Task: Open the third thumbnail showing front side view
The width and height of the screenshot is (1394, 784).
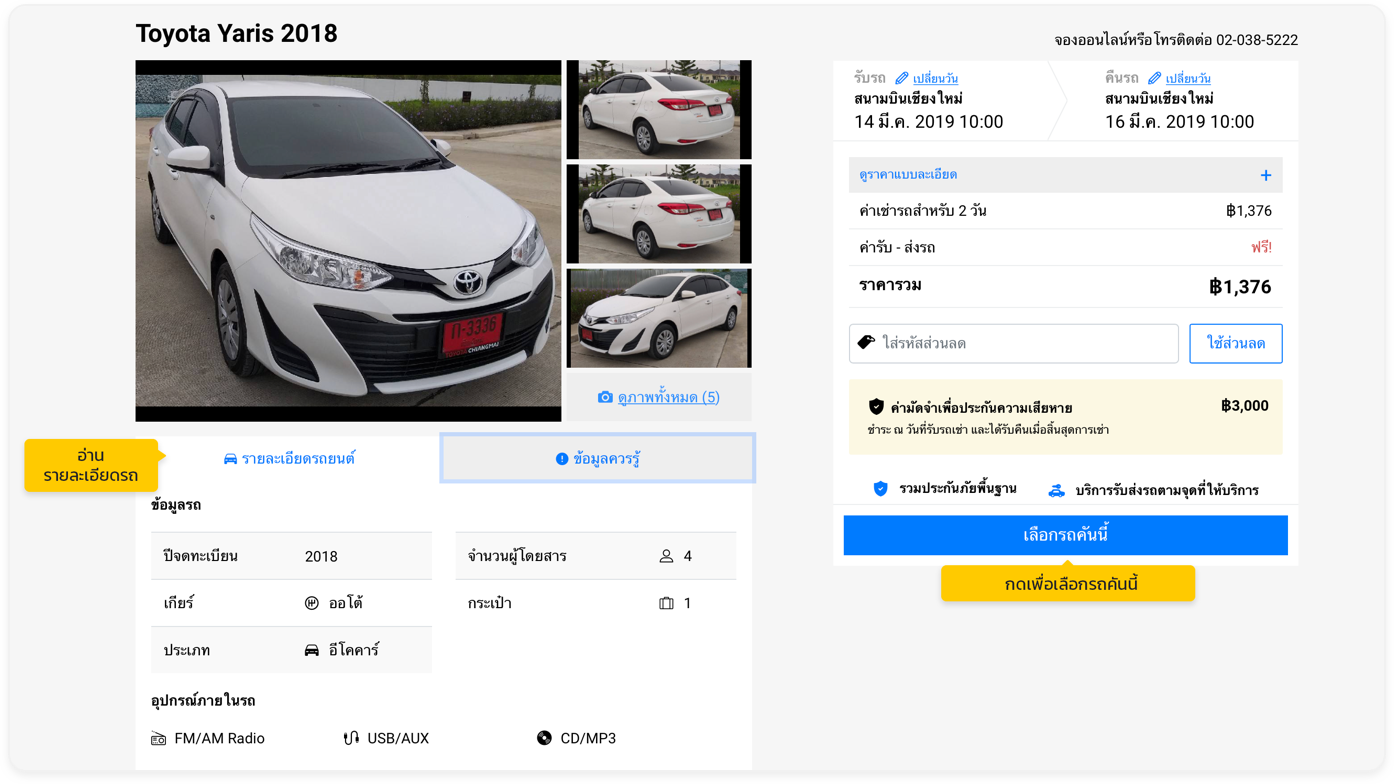Action: (659, 318)
